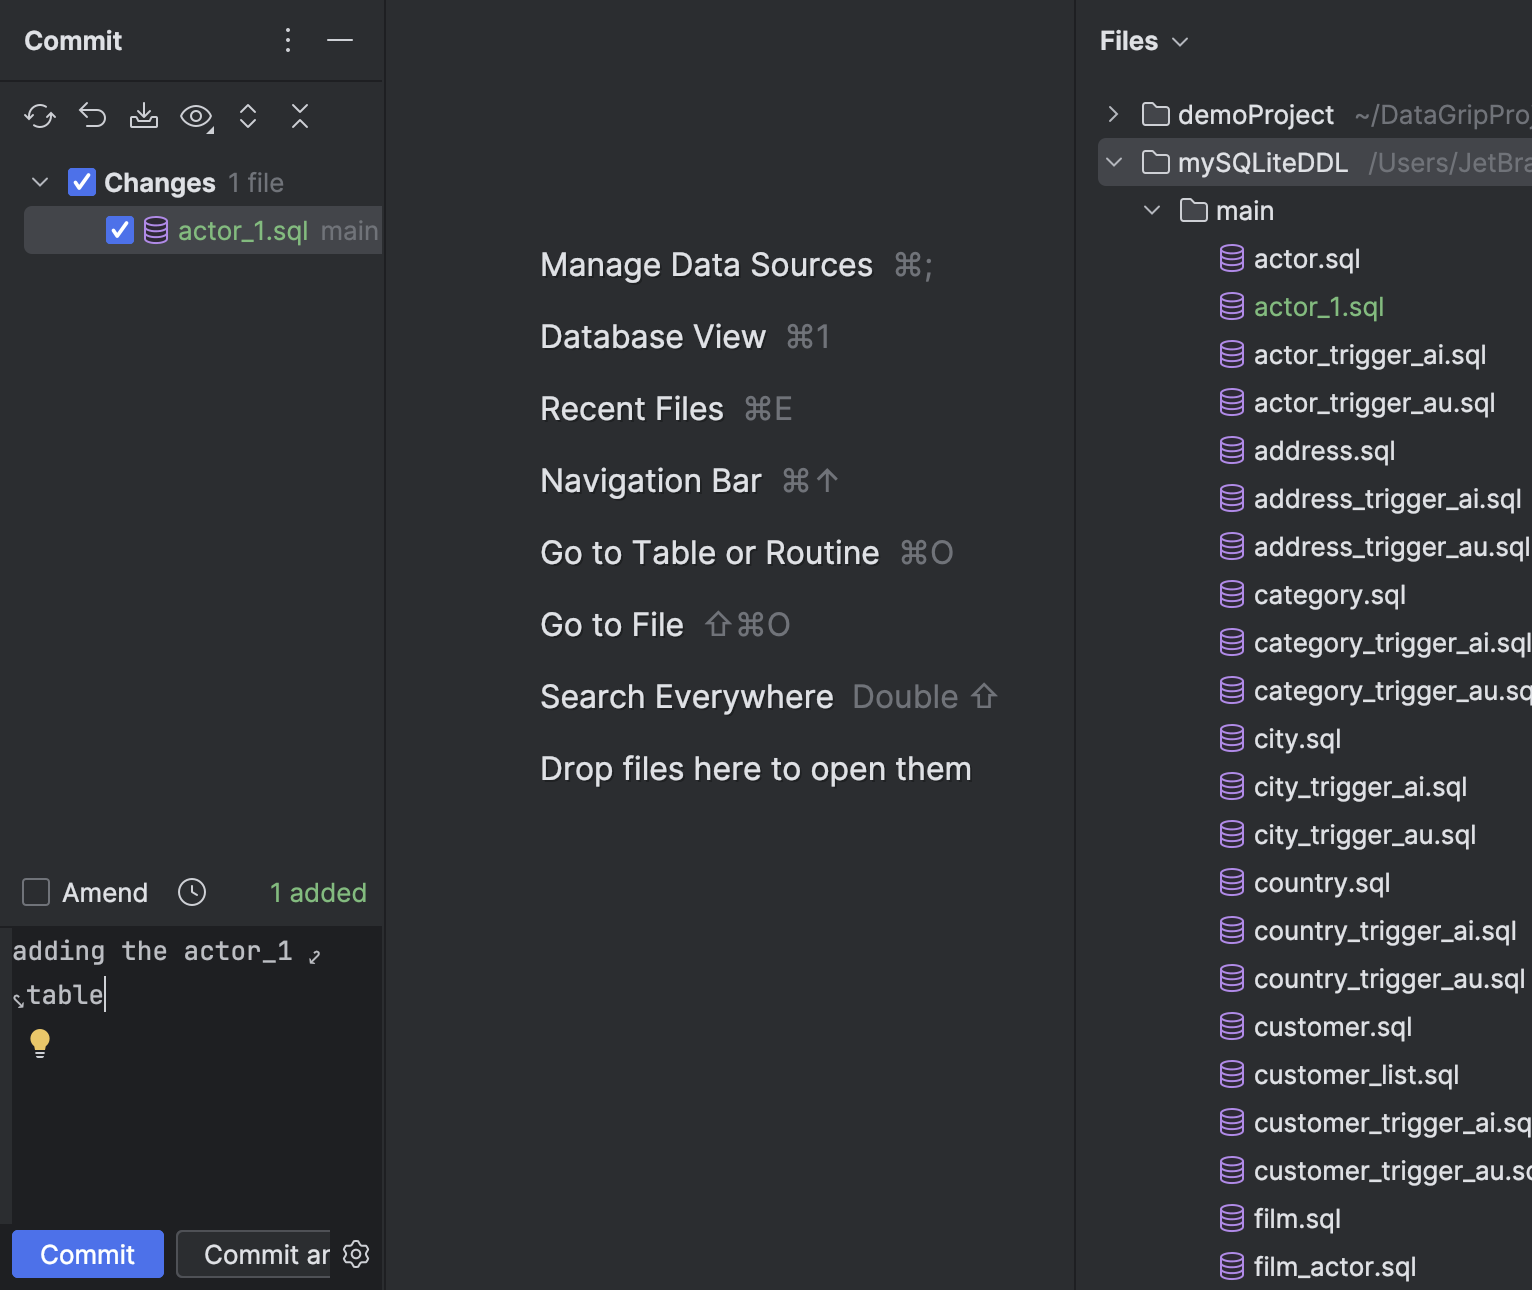Collapse the Changes section
The width and height of the screenshot is (1532, 1290).
39,182
